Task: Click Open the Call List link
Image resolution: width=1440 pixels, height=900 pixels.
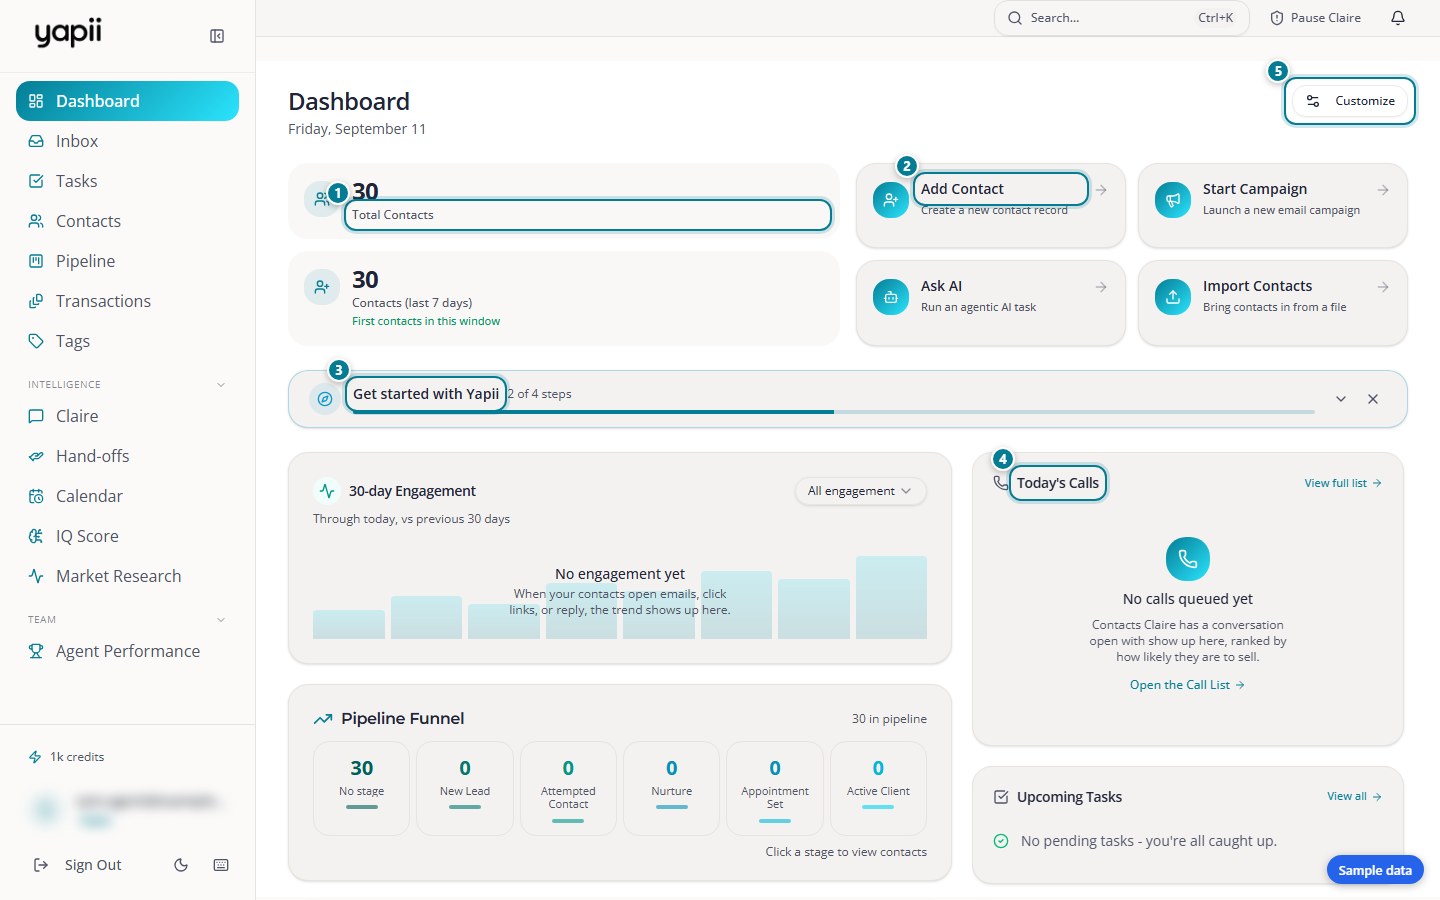Action: (1188, 685)
